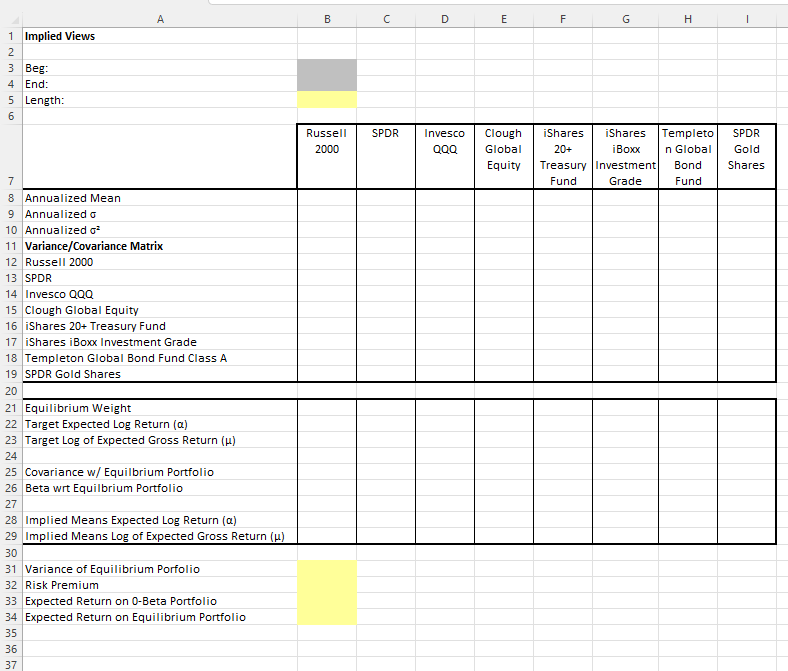Click 'Covariance w/ Equilbrium Portfolio' label
The width and height of the screenshot is (788, 671).
(160, 472)
